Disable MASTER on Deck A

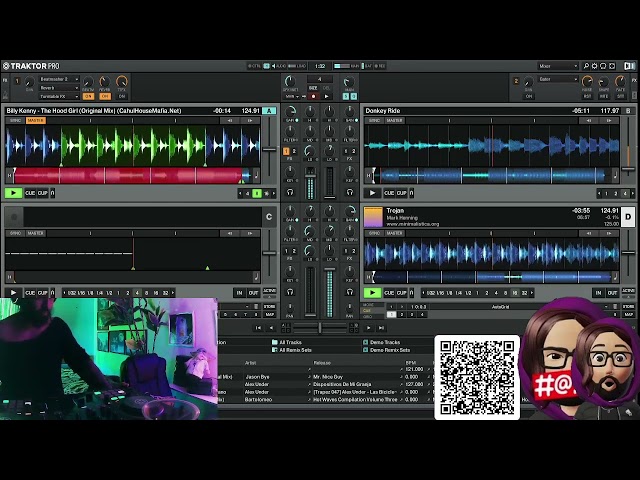[x=36, y=120]
